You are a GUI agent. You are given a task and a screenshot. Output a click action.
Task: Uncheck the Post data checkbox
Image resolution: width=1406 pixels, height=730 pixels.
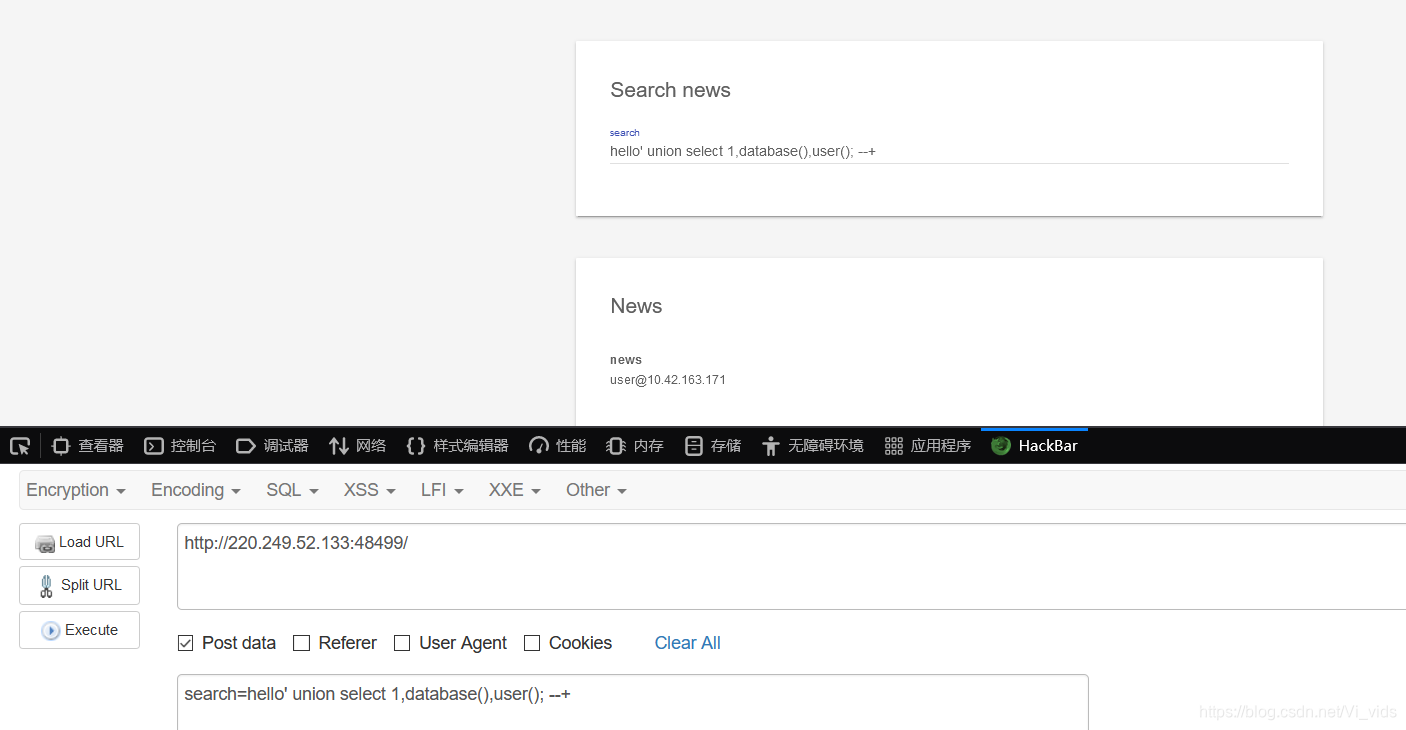(185, 643)
